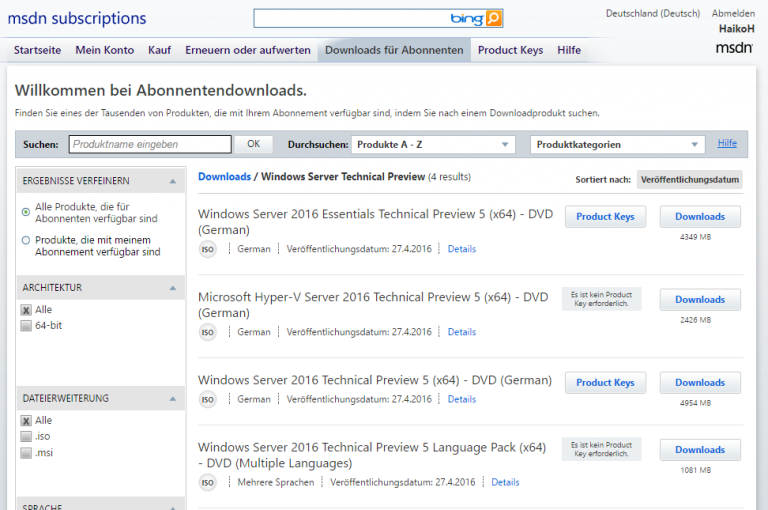This screenshot has width=768, height=510.
Task: Open Details link for Hyper-V Server 2016
Action: tap(462, 332)
